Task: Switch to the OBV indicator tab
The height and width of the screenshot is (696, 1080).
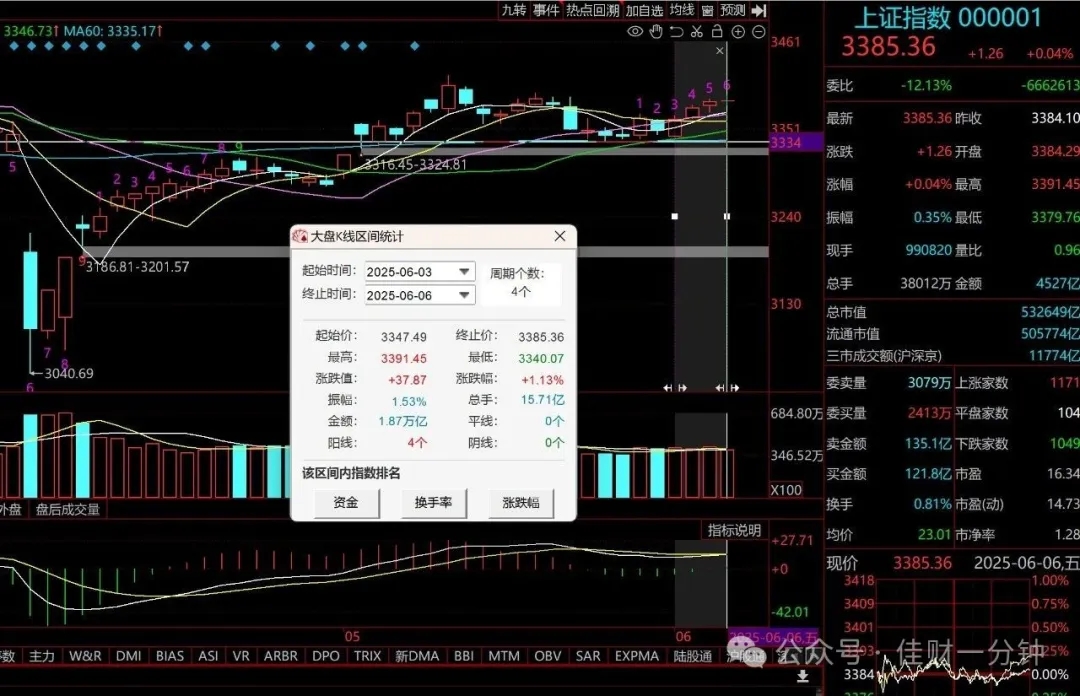Action: 548,656
